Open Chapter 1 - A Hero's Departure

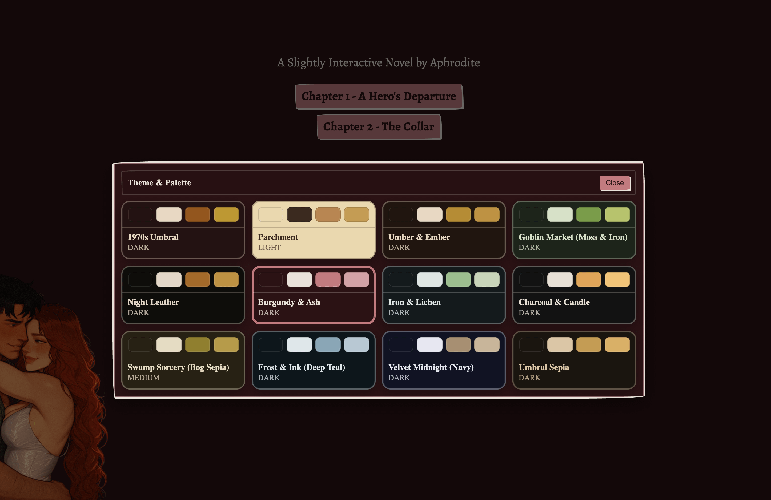[379, 97]
